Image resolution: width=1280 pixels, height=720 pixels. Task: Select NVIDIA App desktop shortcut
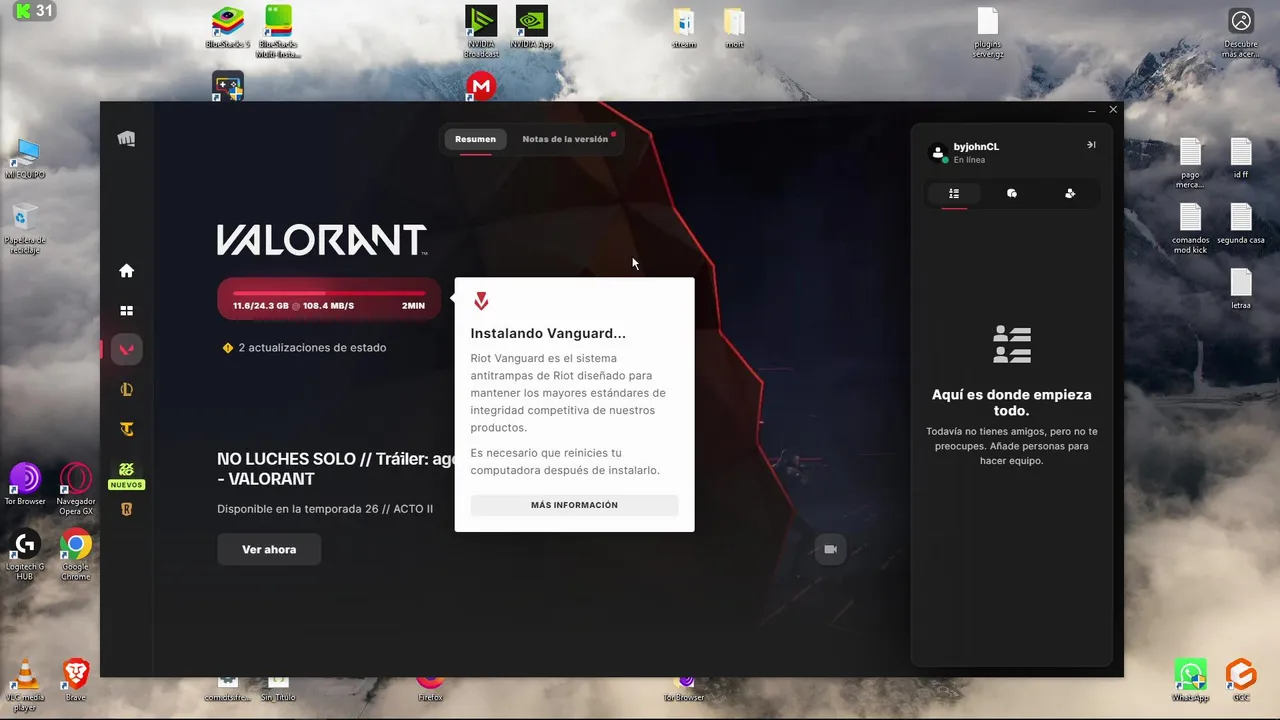(x=531, y=28)
